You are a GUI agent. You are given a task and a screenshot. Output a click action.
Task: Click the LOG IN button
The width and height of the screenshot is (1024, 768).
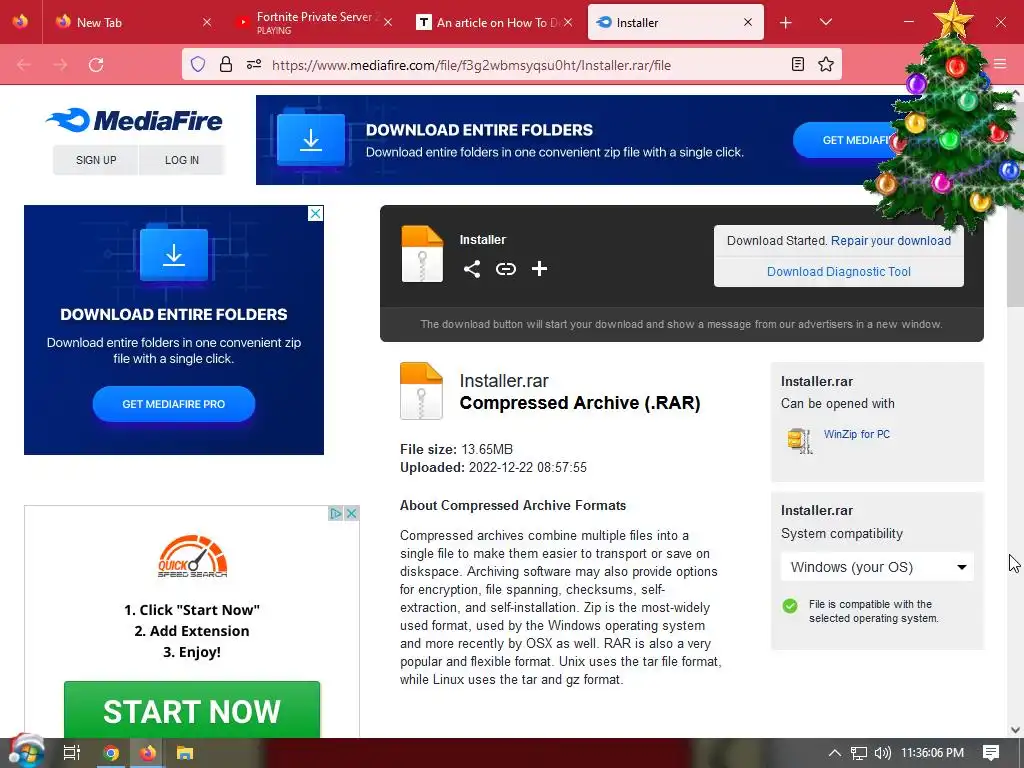click(x=182, y=160)
